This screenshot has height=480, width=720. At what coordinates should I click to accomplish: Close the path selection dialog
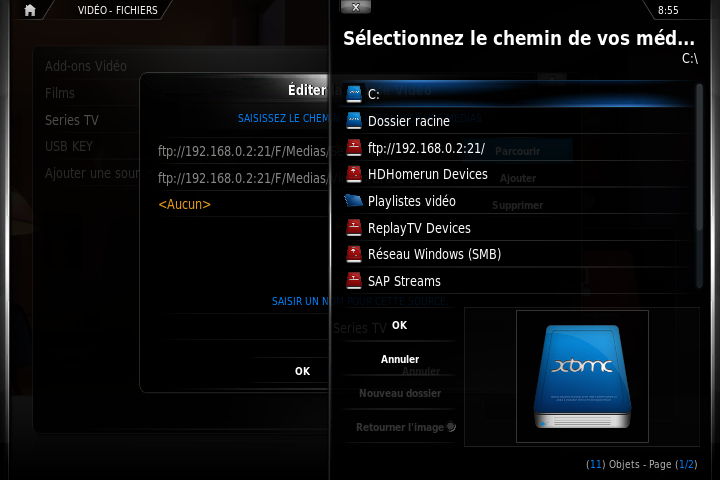355,7
